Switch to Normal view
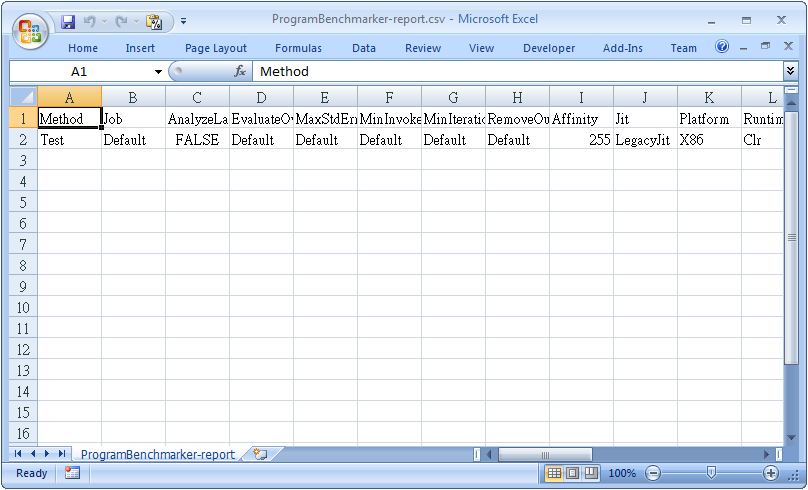This screenshot has height=490, width=808. (x=554, y=473)
